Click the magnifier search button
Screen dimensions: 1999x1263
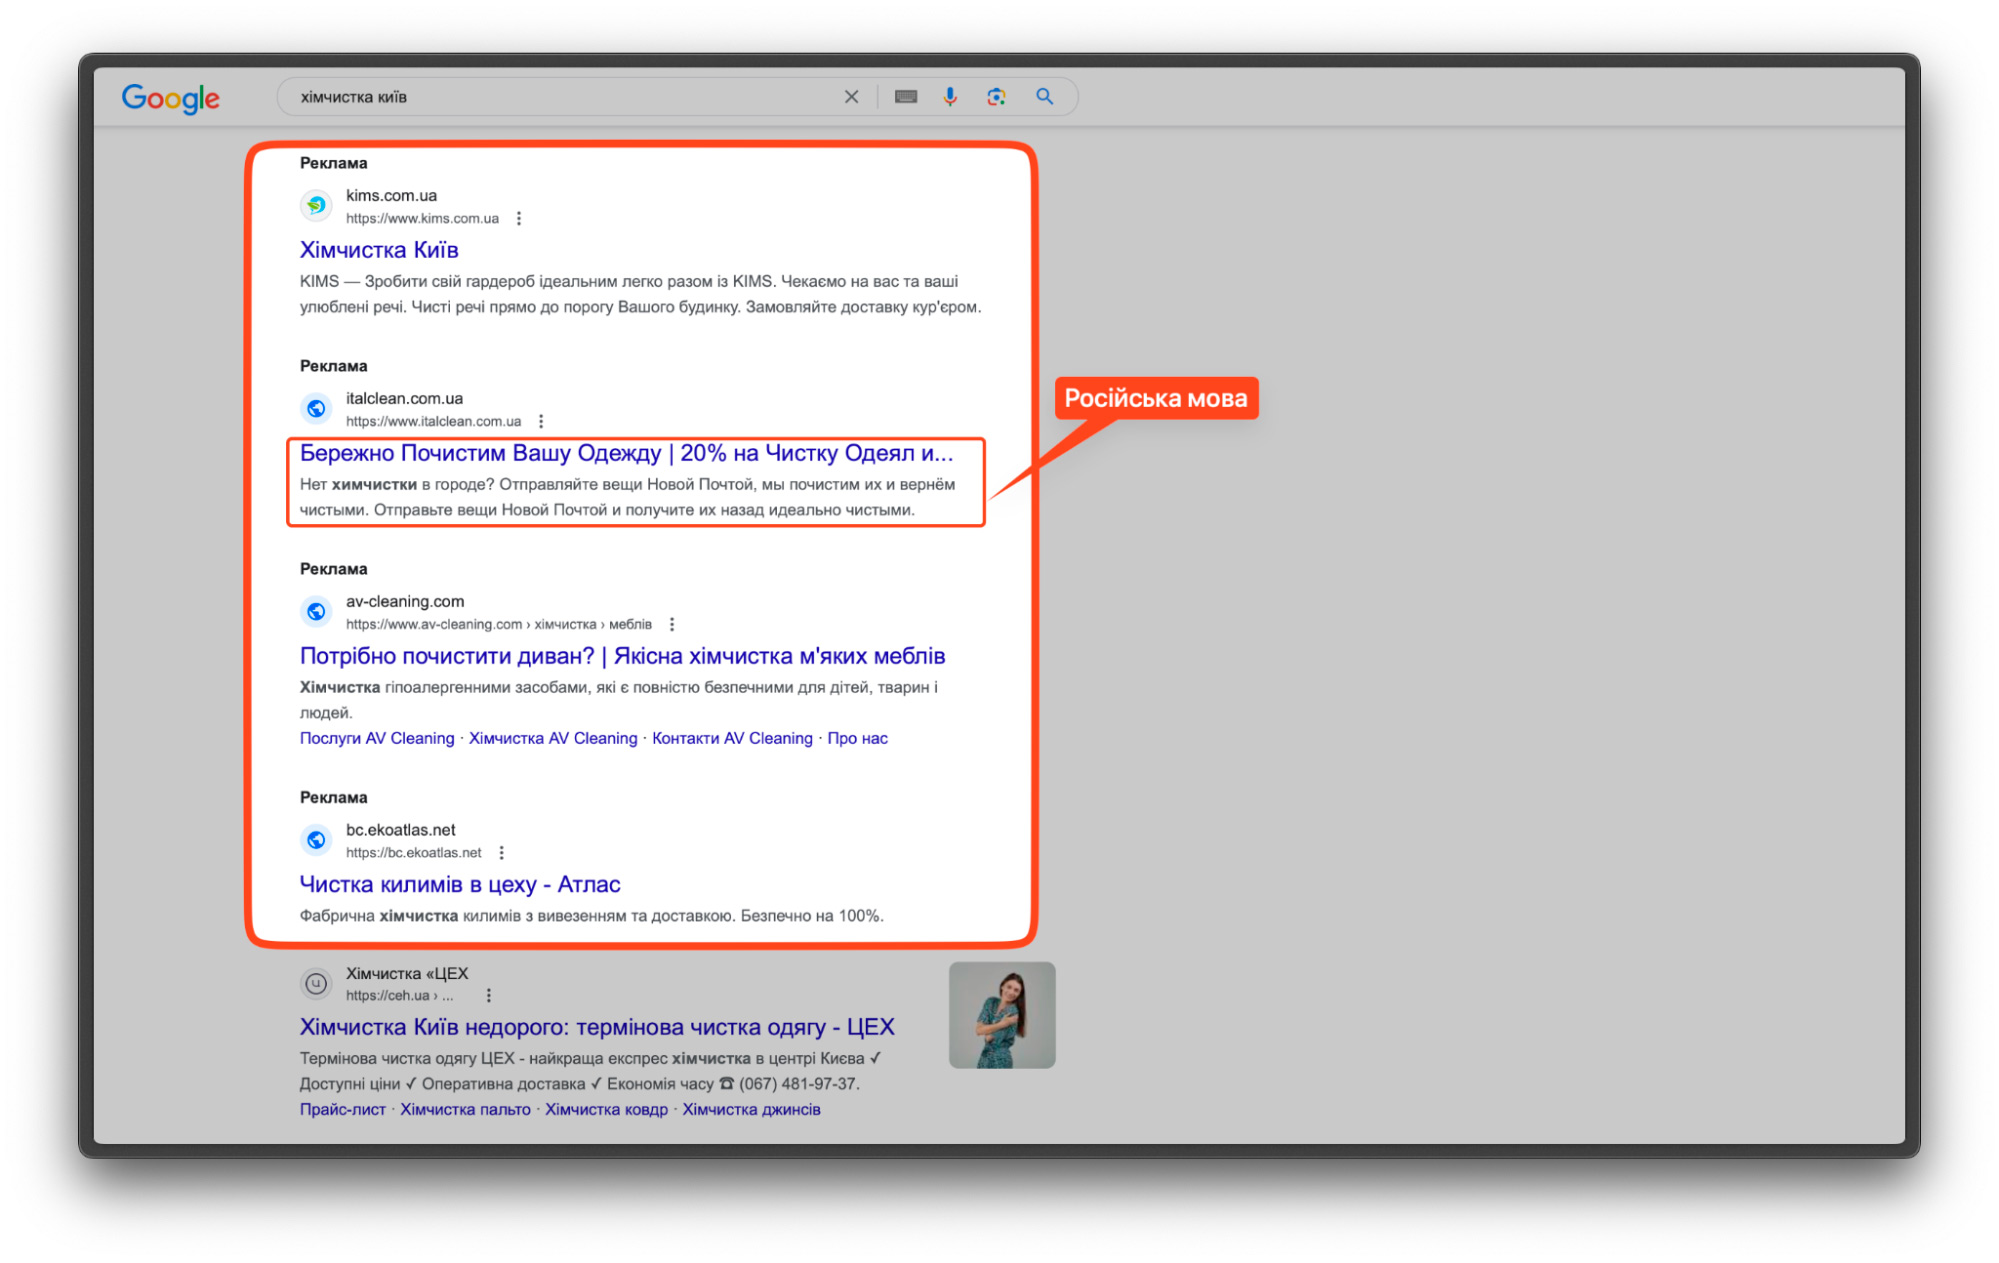1044,97
